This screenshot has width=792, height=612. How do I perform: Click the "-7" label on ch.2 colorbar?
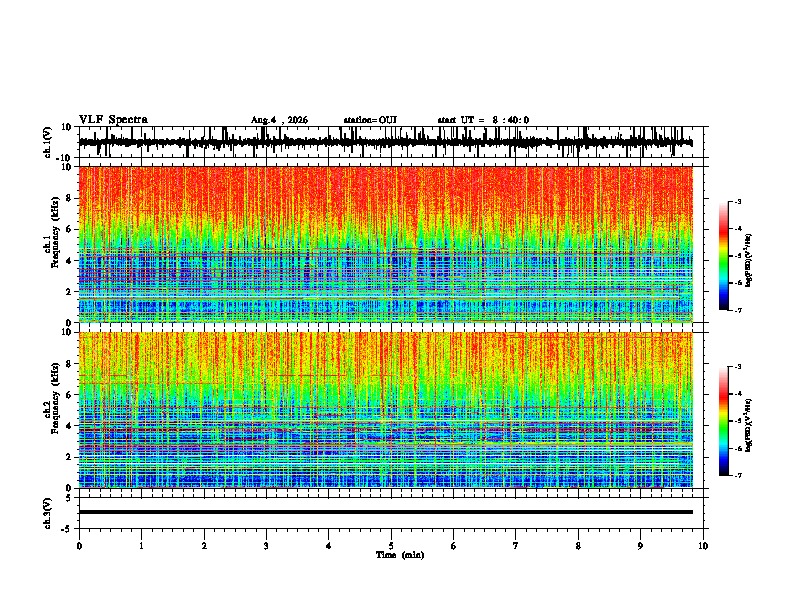[x=737, y=475]
